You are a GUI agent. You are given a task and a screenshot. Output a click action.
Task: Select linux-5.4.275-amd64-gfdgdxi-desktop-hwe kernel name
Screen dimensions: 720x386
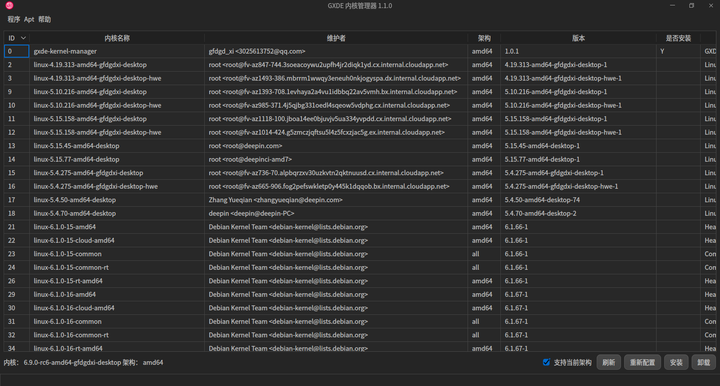coord(96,186)
